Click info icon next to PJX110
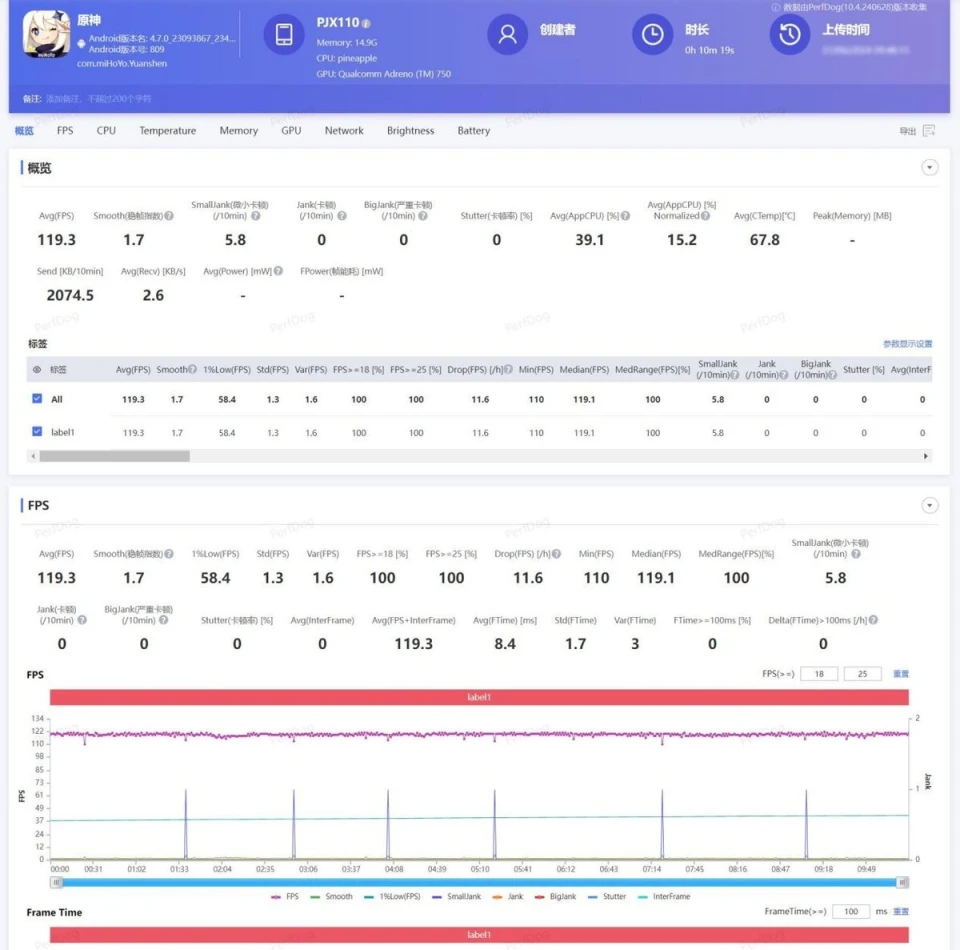The width and height of the screenshot is (960, 950). coord(366,23)
